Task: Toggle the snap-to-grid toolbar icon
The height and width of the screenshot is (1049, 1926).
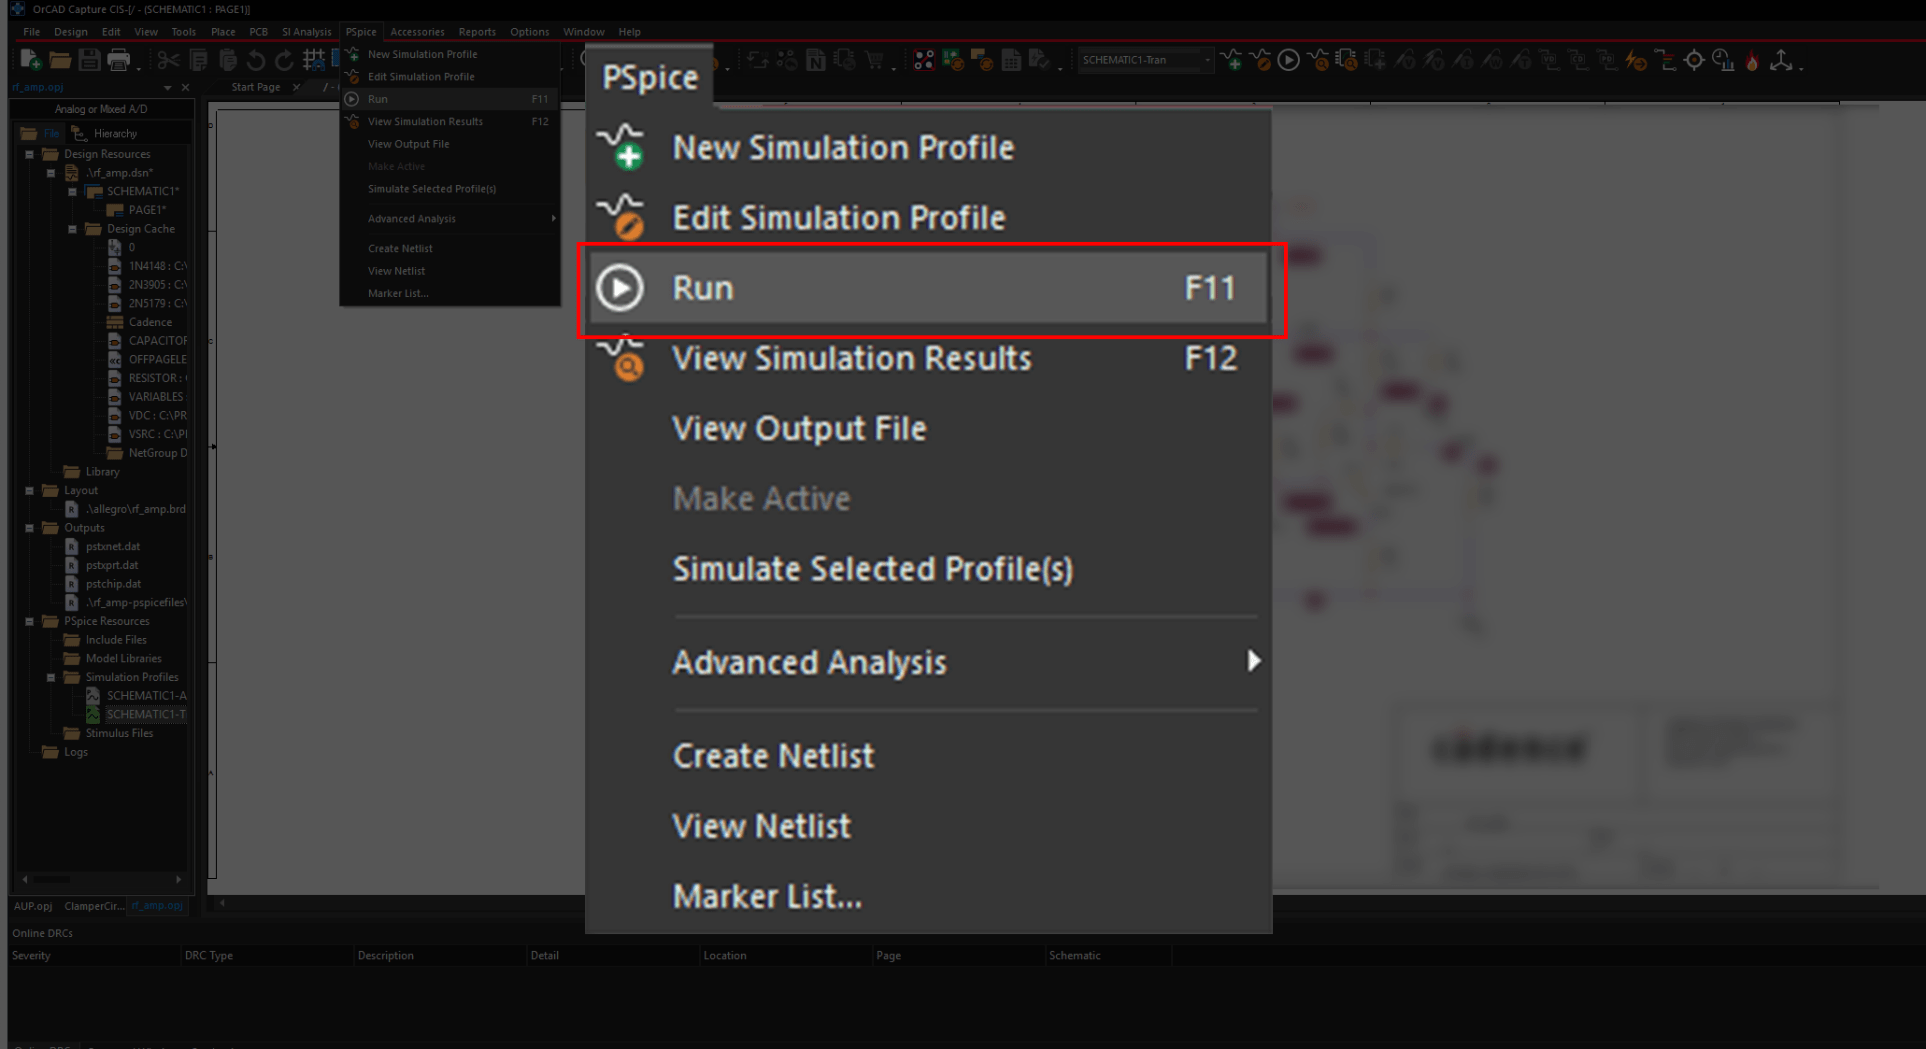Action: (314, 61)
